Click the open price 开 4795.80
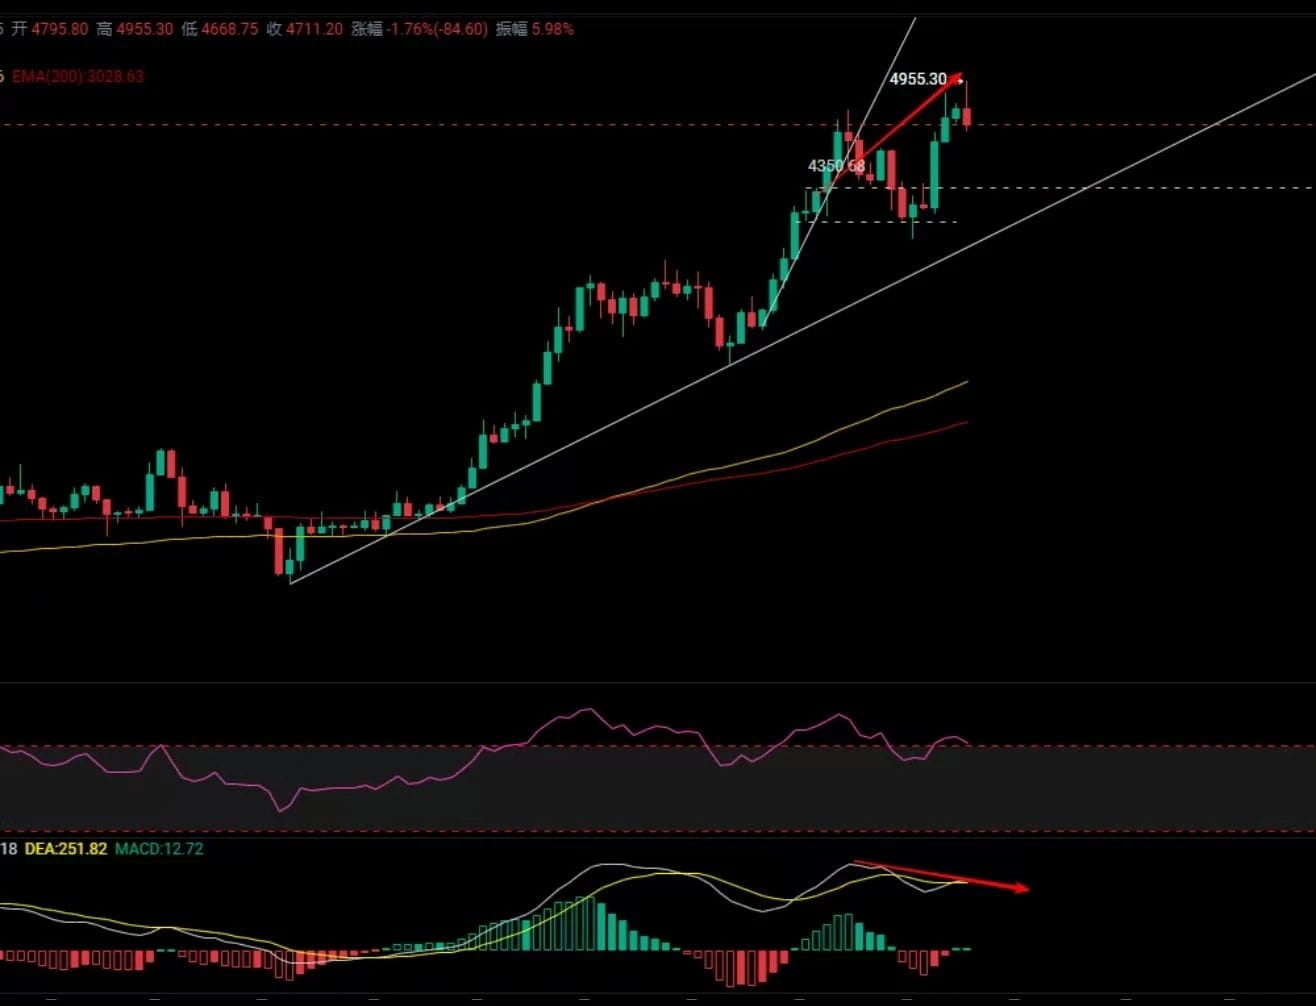Image resolution: width=1316 pixels, height=1006 pixels. [x=50, y=29]
